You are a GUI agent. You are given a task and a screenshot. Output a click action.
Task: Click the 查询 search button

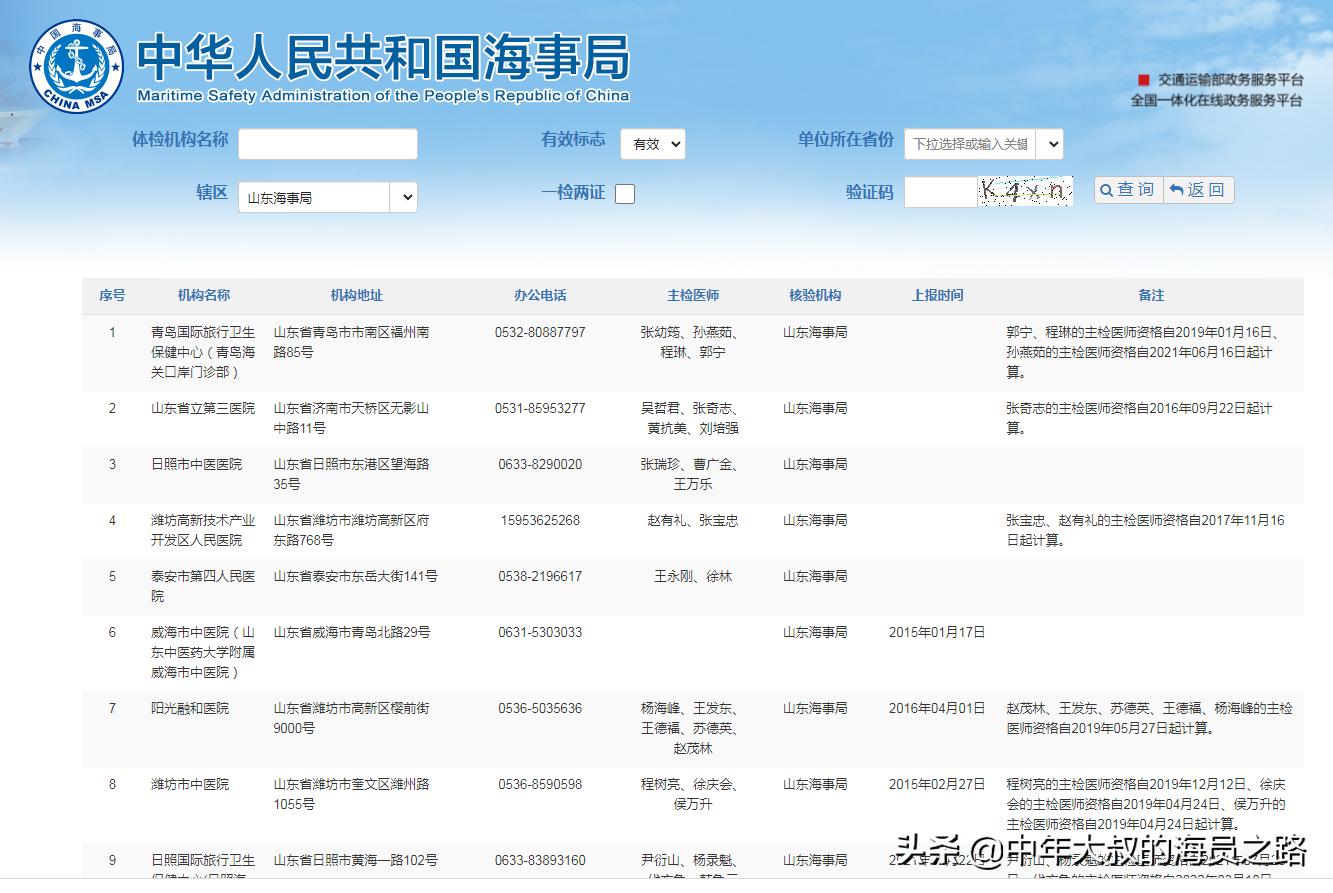tap(1127, 190)
